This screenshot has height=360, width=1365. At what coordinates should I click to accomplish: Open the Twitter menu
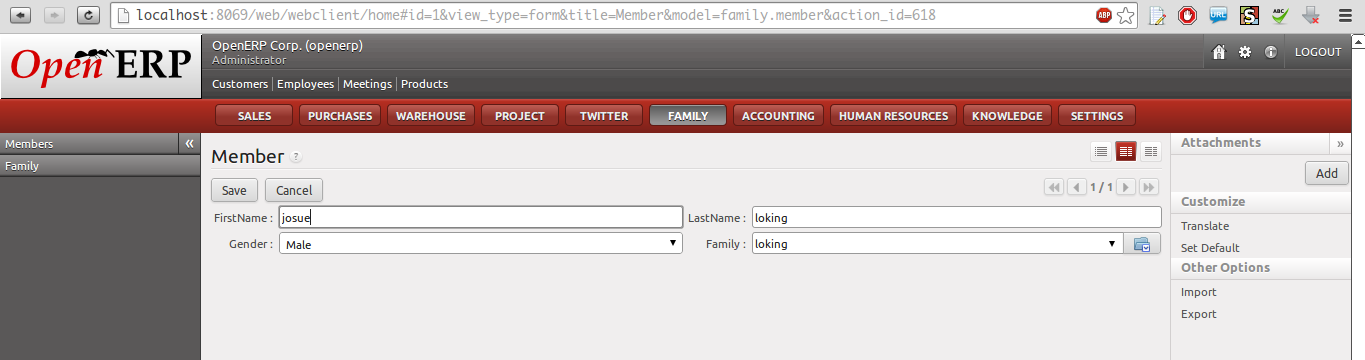click(x=604, y=116)
